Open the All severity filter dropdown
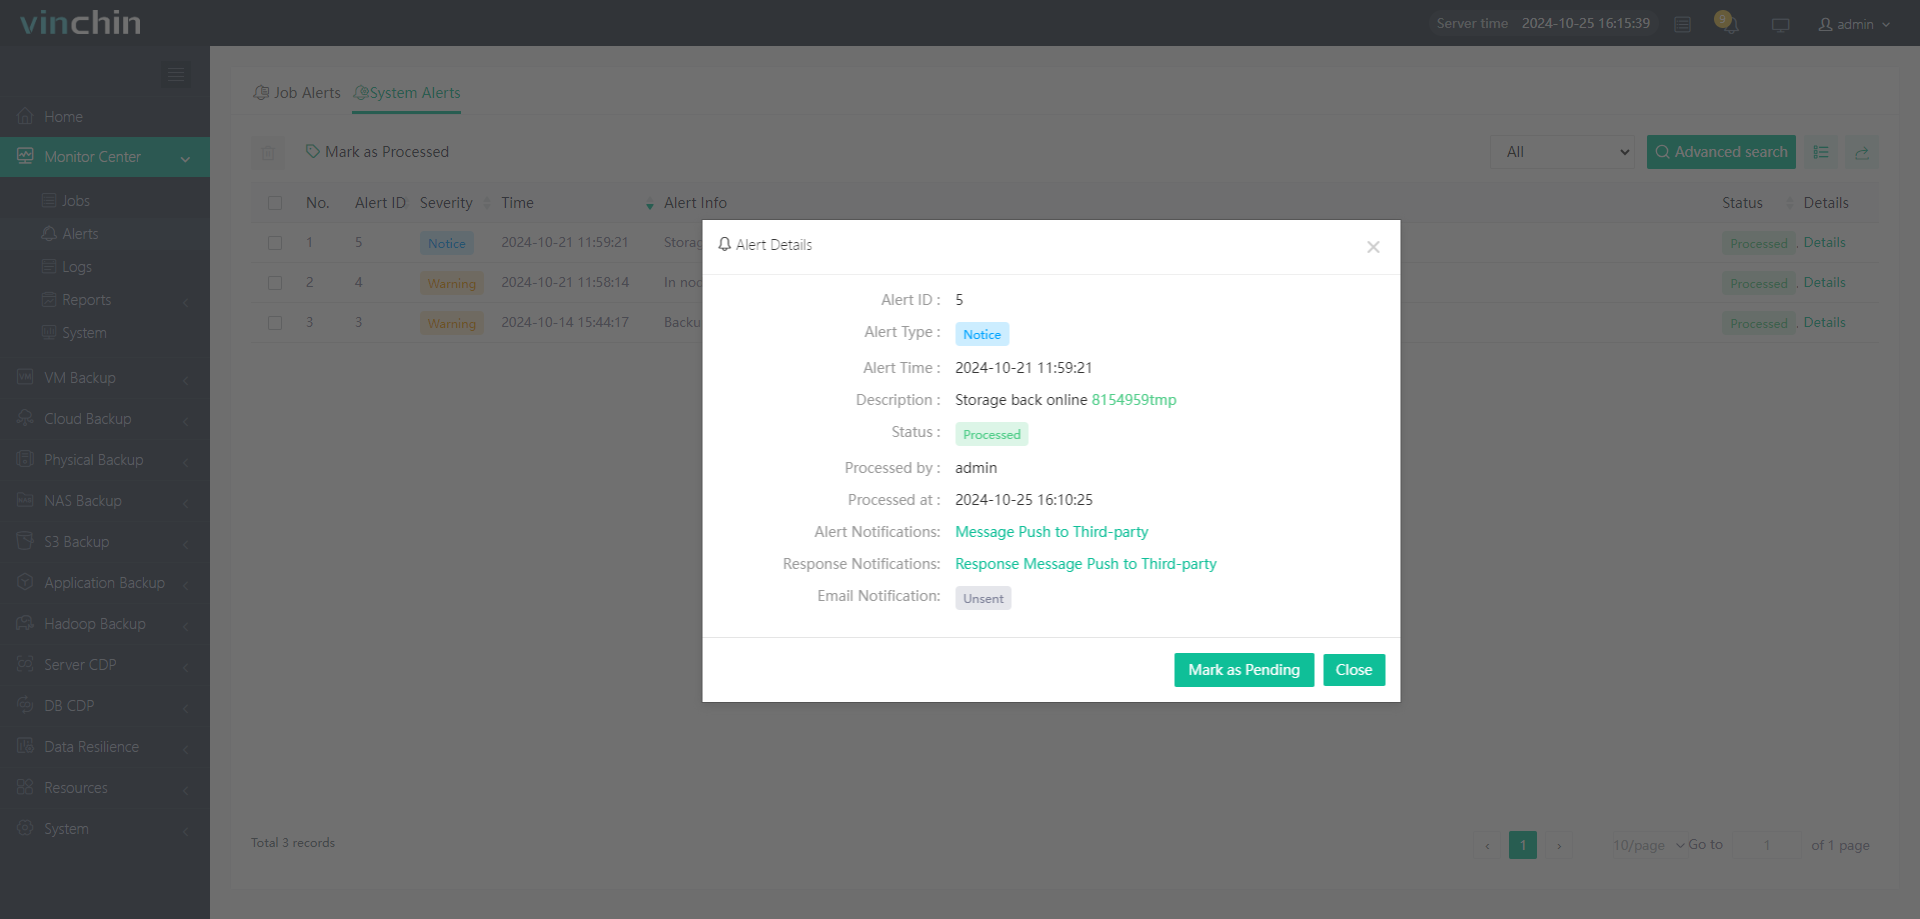The image size is (1920, 919). point(1562,152)
